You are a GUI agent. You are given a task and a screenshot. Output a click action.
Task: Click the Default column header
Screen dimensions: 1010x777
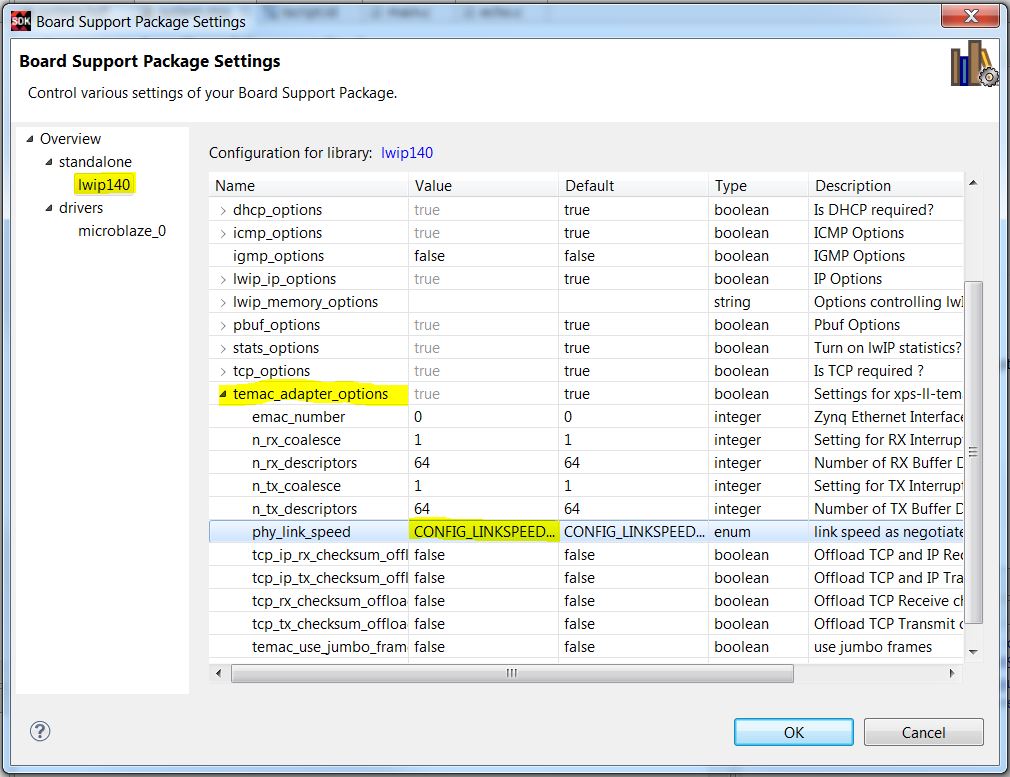pyautogui.click(x=634, y=186)
